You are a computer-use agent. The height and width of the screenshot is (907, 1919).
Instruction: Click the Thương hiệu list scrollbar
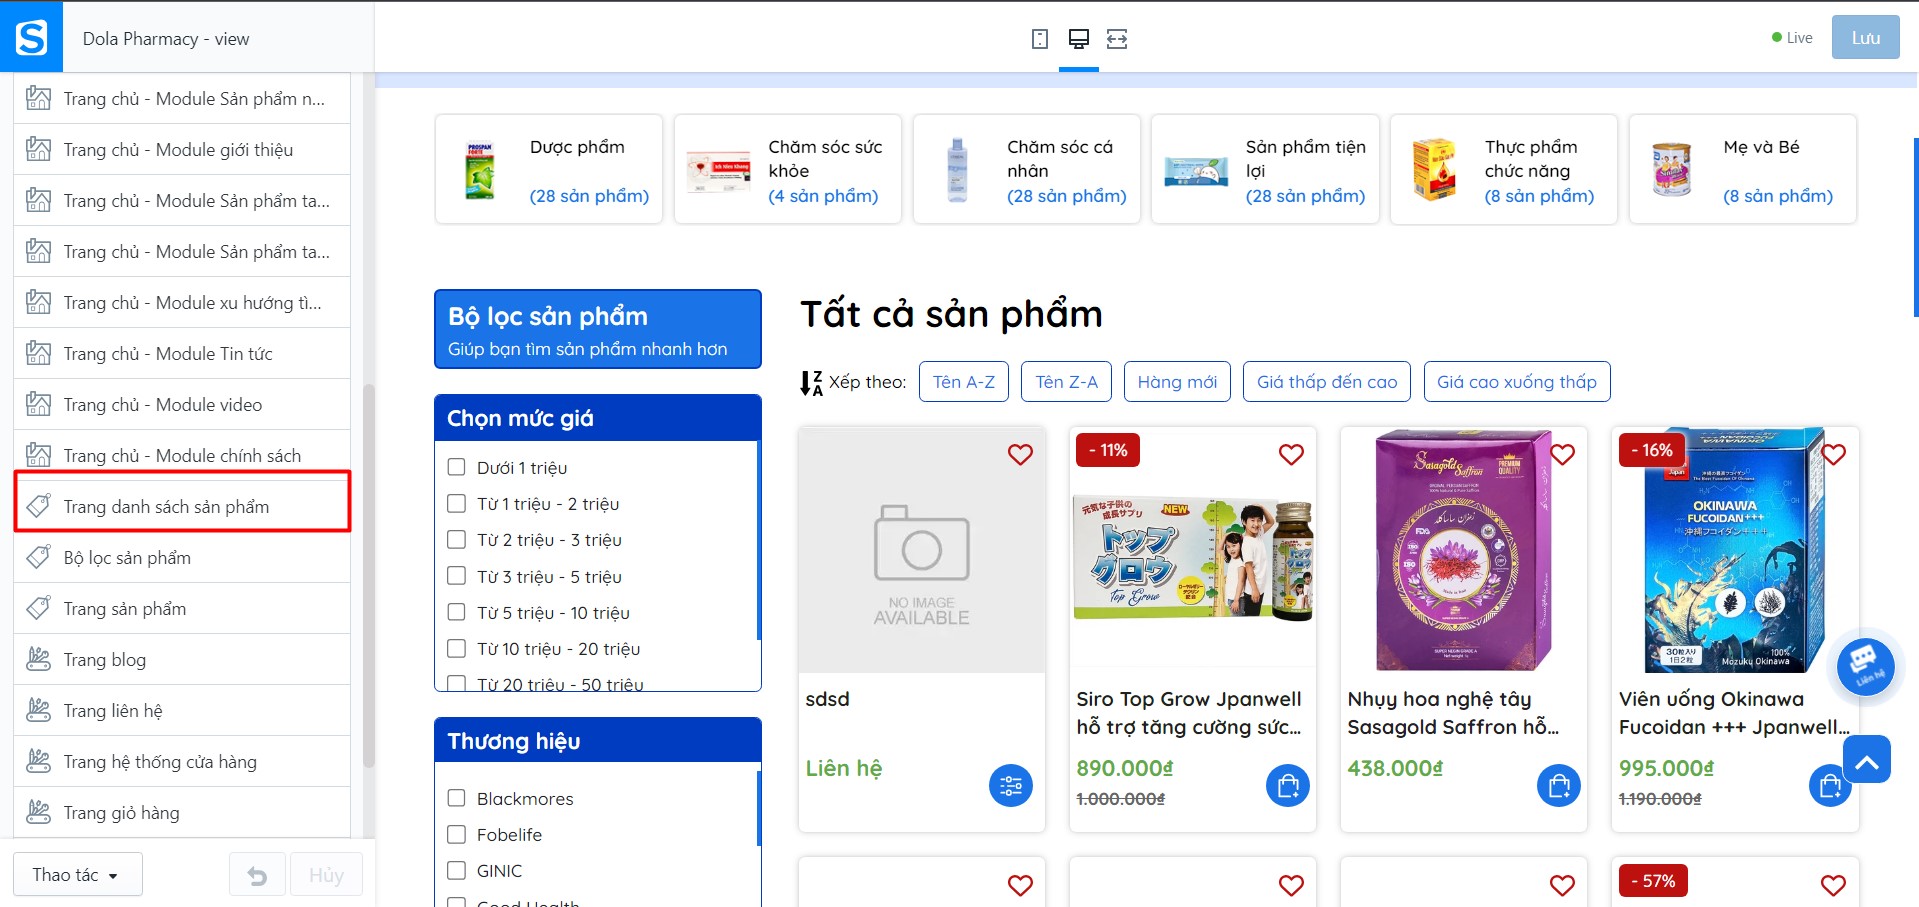(x=759, y=808)
